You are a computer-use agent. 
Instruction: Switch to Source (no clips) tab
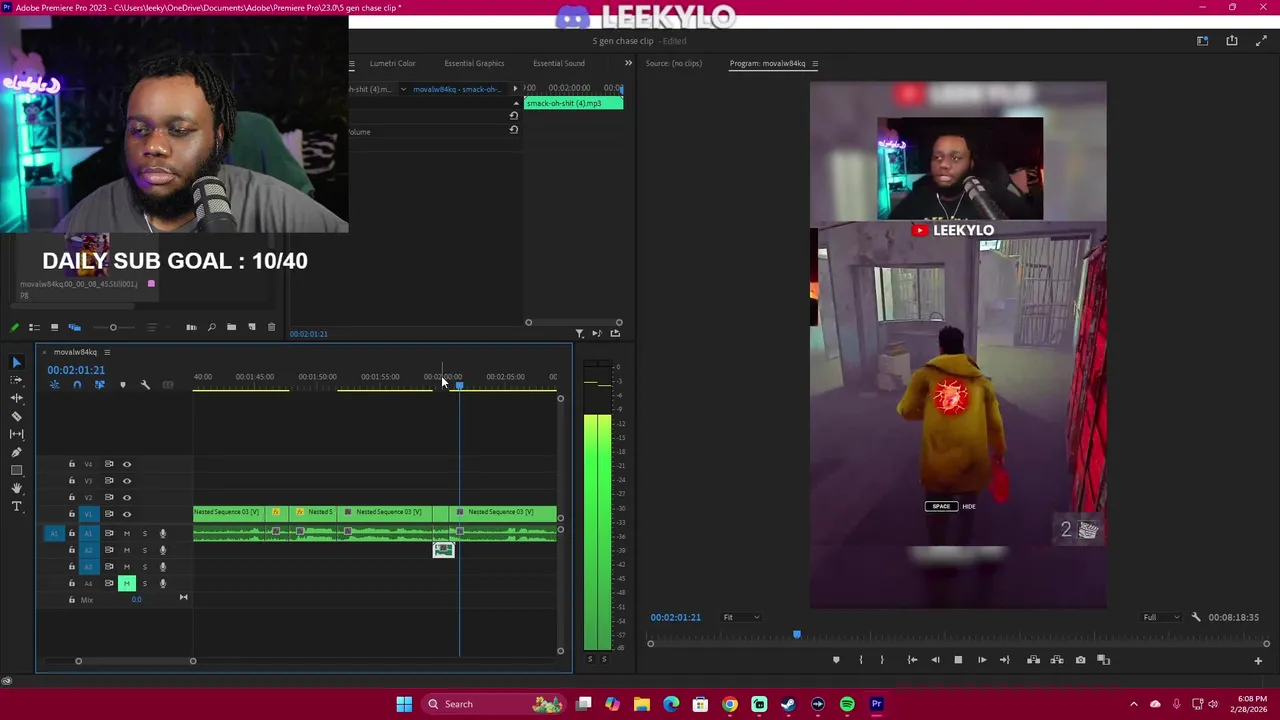point(673,63)
